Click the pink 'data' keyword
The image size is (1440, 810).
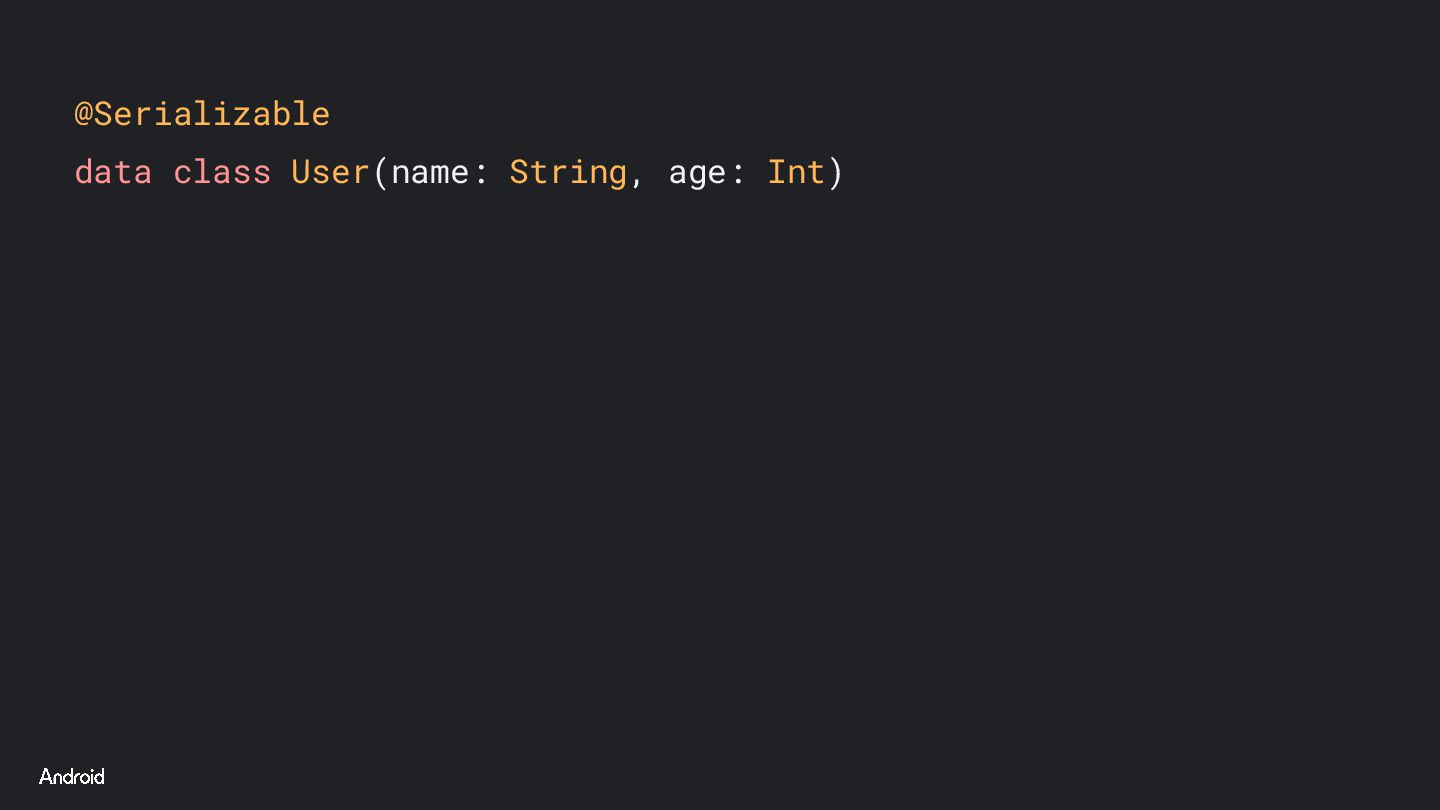click(113, 172)
